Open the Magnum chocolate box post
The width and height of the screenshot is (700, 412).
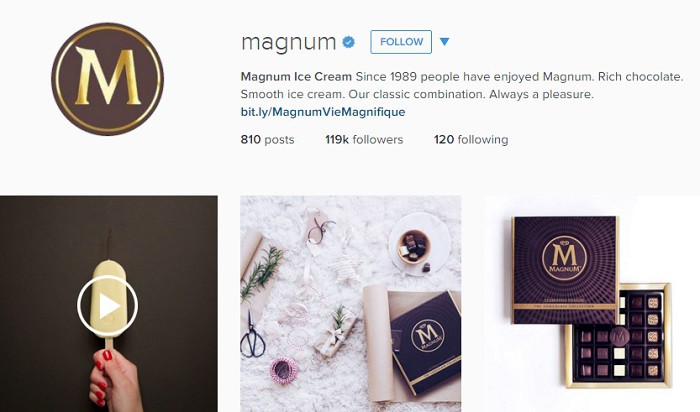point(592,304)
